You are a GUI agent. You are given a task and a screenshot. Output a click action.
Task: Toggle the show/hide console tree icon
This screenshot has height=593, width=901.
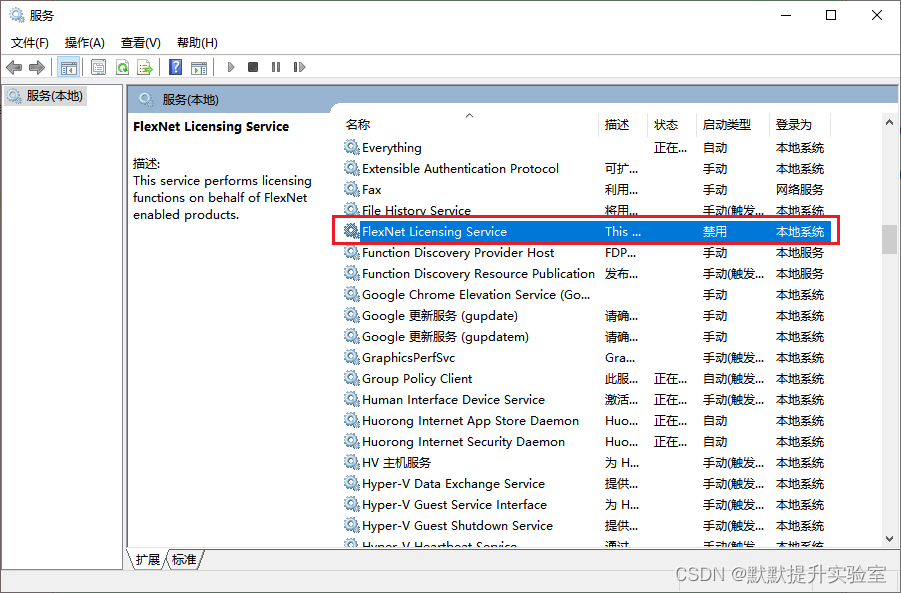tap(69, 67)
